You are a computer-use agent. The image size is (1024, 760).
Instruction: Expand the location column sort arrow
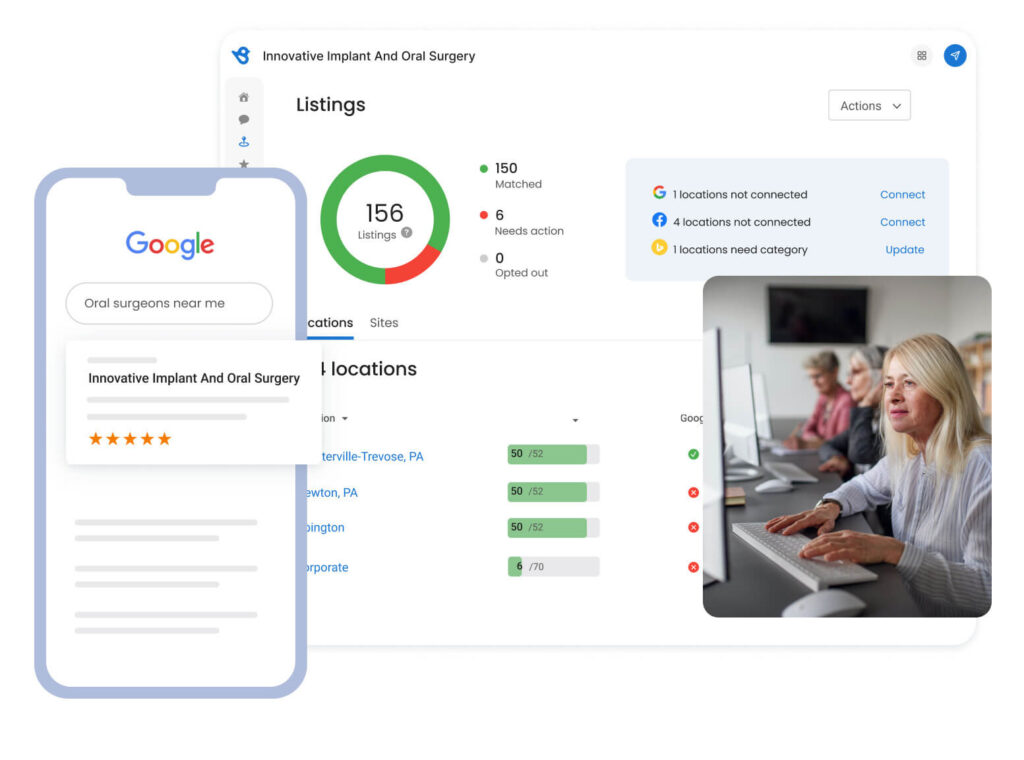345,419
